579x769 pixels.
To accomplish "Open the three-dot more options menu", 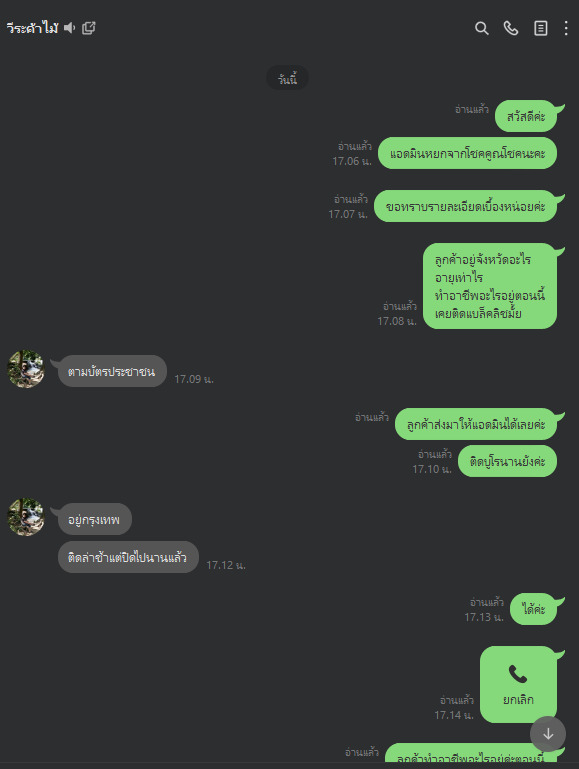I will tap(566, 28).
